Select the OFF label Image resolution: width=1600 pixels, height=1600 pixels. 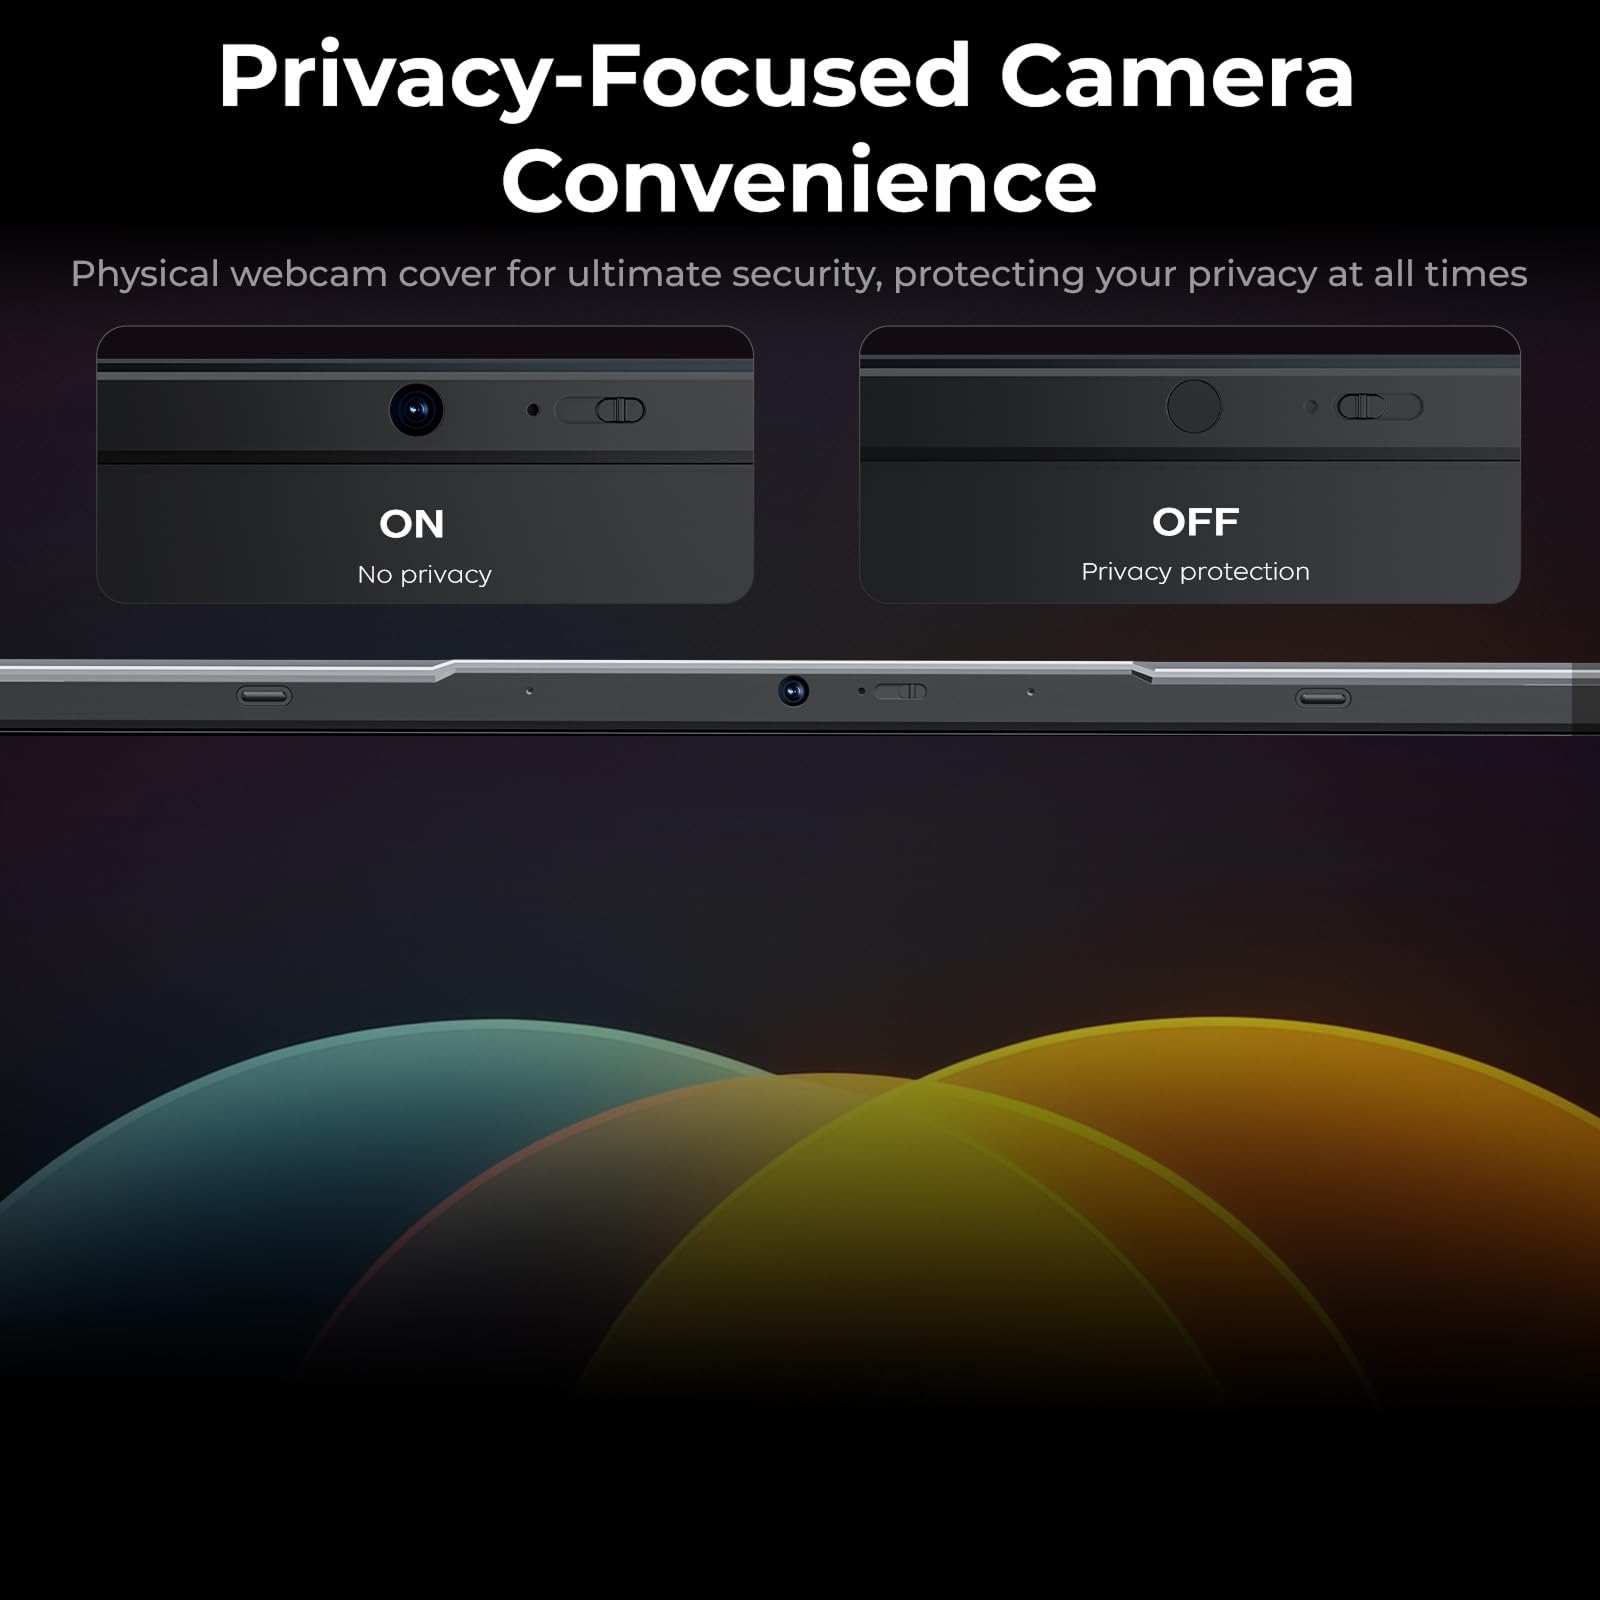[x=1195, y=522]
